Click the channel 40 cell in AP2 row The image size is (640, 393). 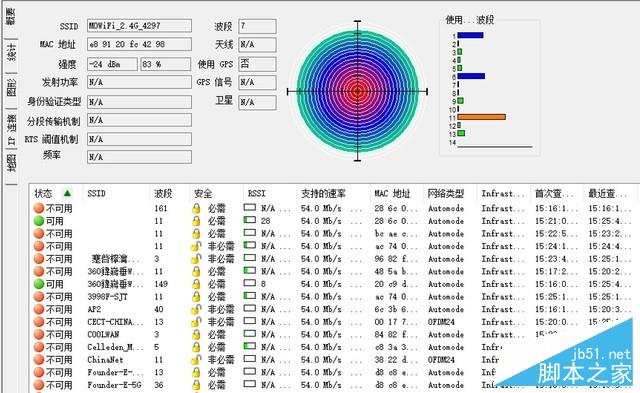pos(159,309)
